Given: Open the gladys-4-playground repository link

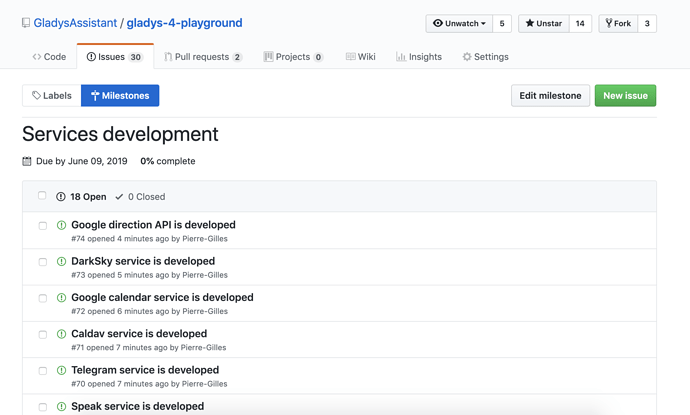Looking at the screenshot, I should [184, 23].
